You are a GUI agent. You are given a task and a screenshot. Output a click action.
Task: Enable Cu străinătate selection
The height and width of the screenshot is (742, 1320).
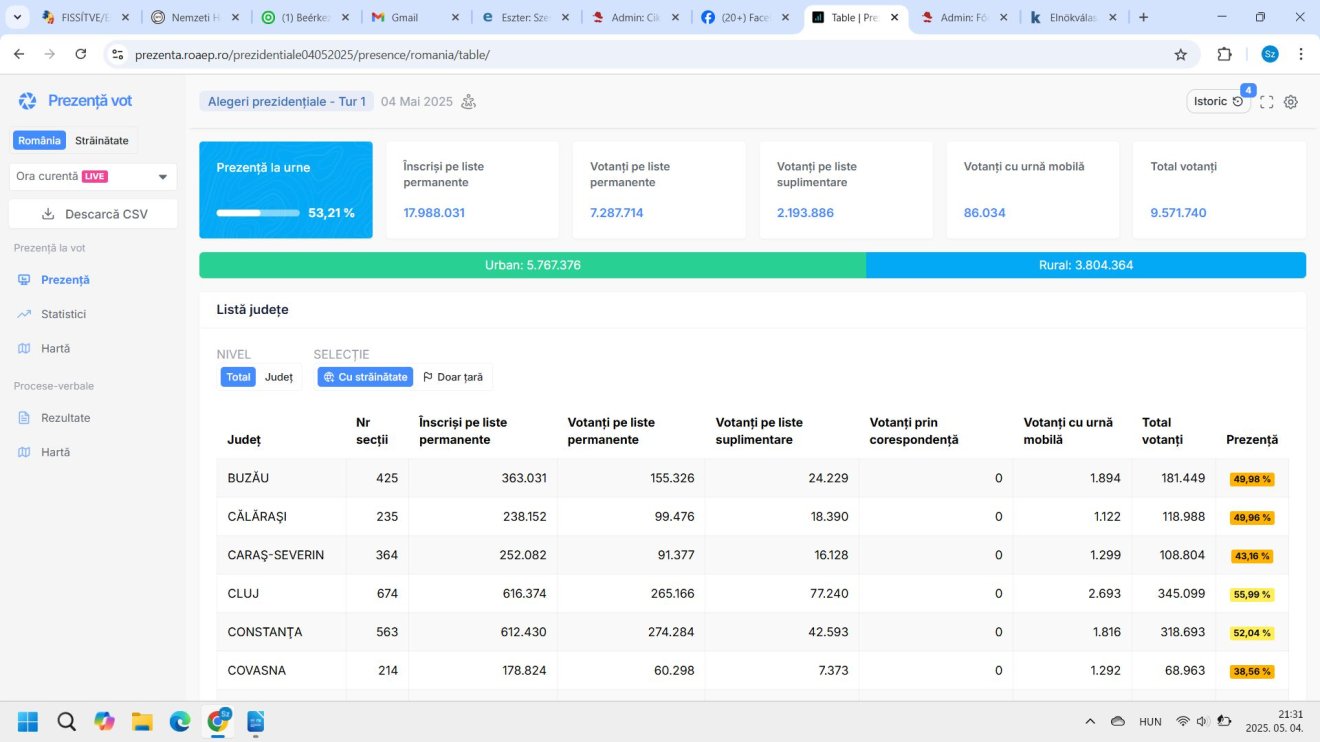coord(365,377)
